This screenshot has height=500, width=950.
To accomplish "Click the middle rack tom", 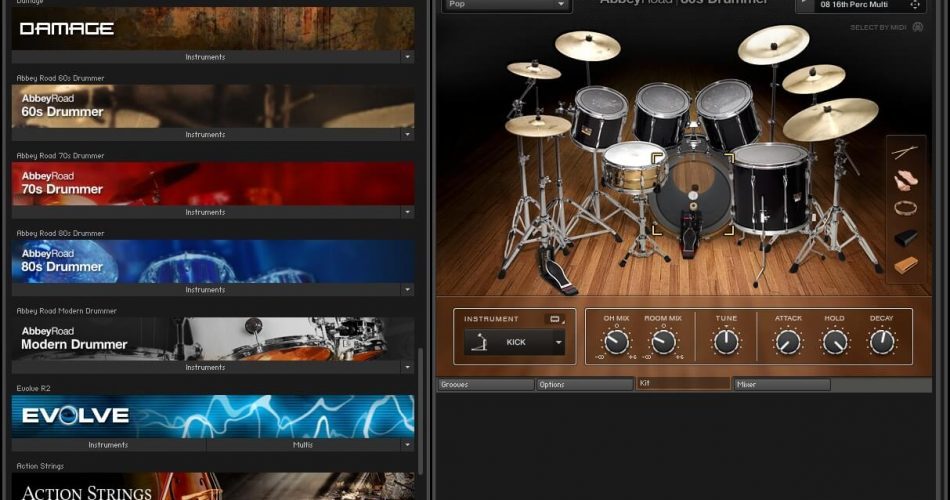I will point(662,114).
